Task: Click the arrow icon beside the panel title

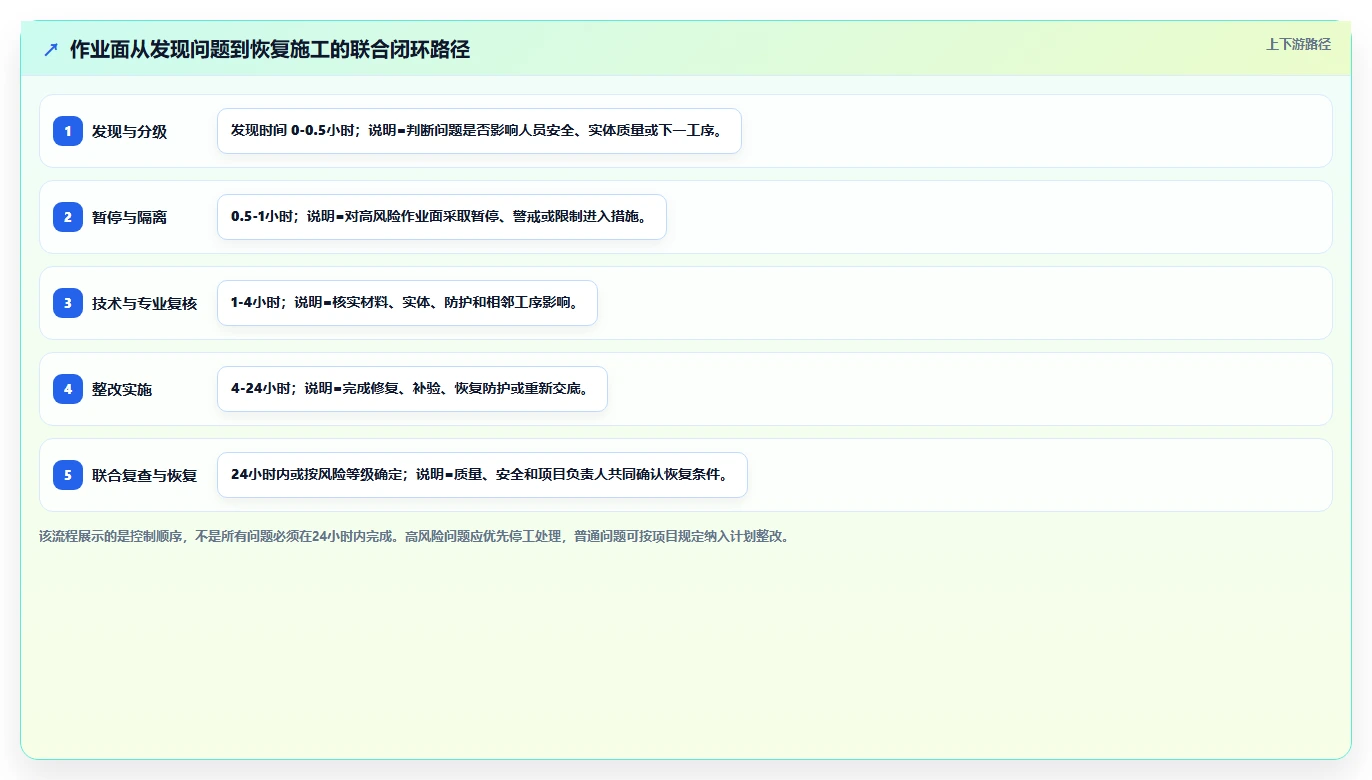Action: click(51, 50)
